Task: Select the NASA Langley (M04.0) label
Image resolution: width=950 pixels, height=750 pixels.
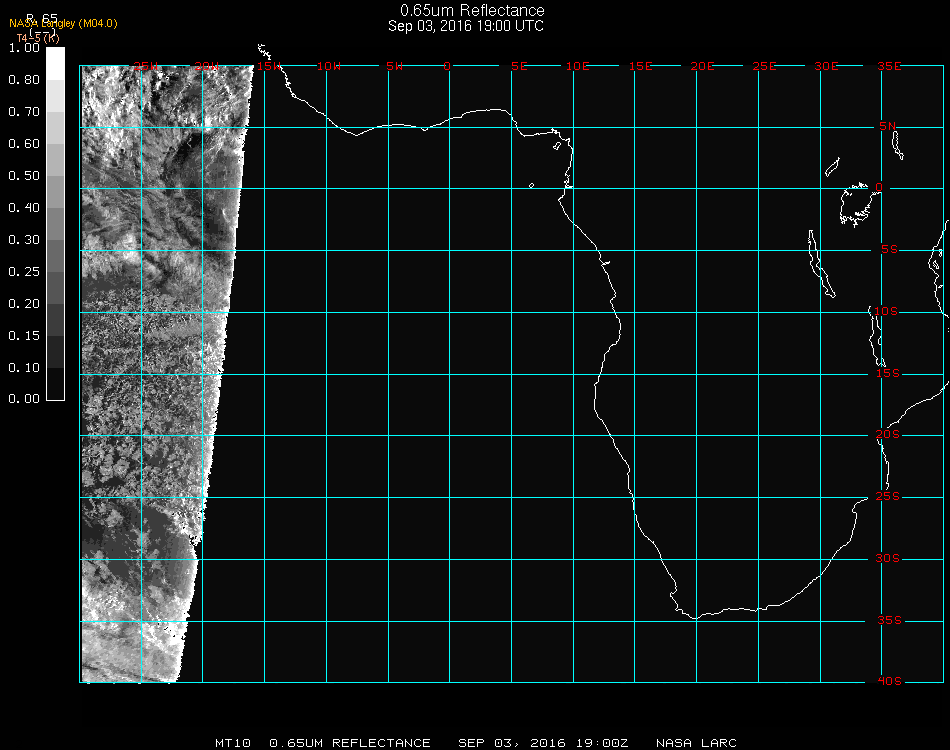Action: click(63, 23)
